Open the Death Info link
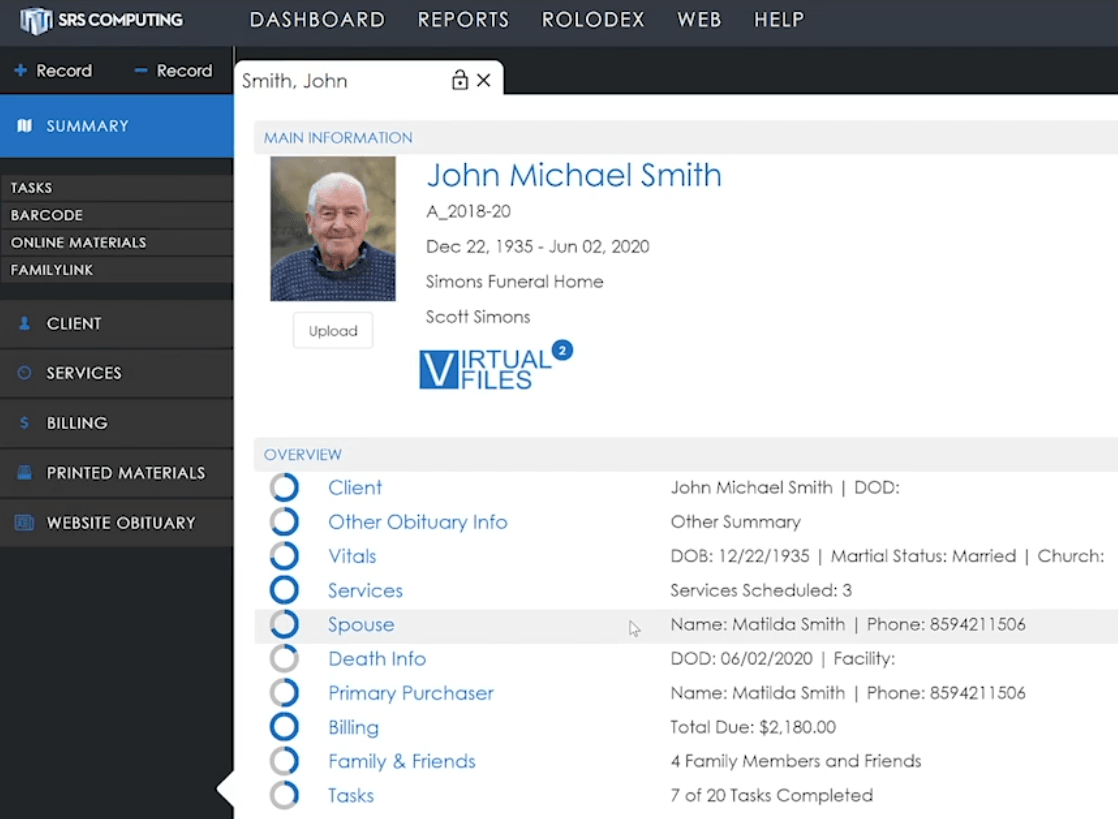 (377, 659)
